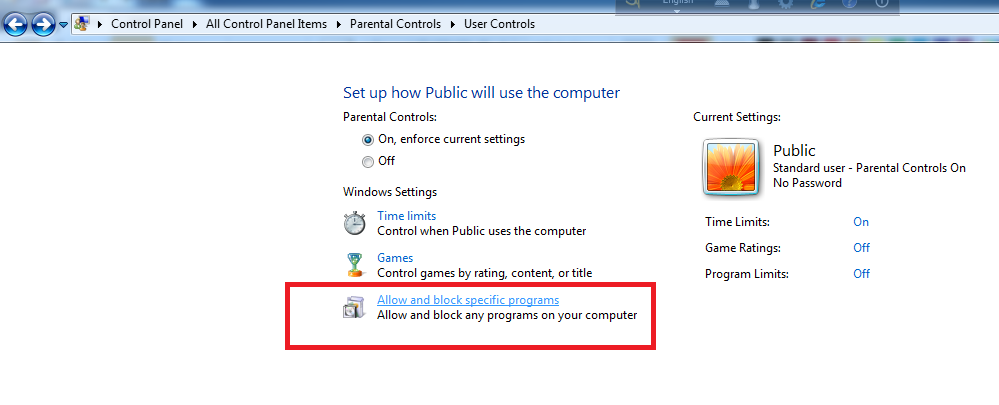Screen dimensions: 999x405
Task: Open 'Allow and block specific programs' link
Action: tap(467, 300)
